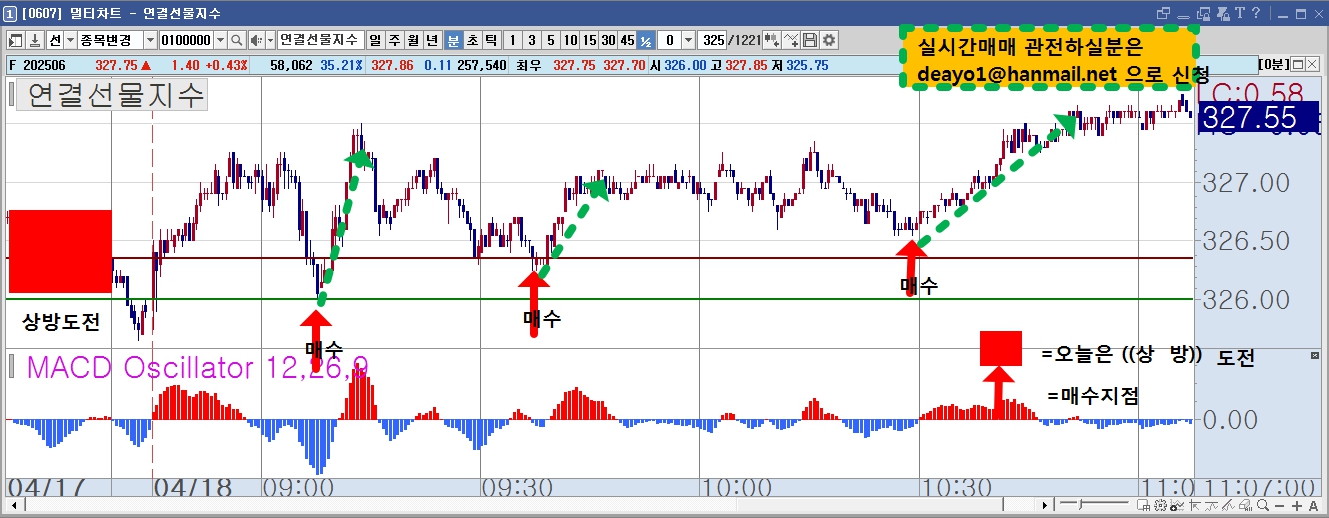Screen dimensions: 1329x518
Task: Select the 분 (minute) period toggle
Action: click(453, 40)
